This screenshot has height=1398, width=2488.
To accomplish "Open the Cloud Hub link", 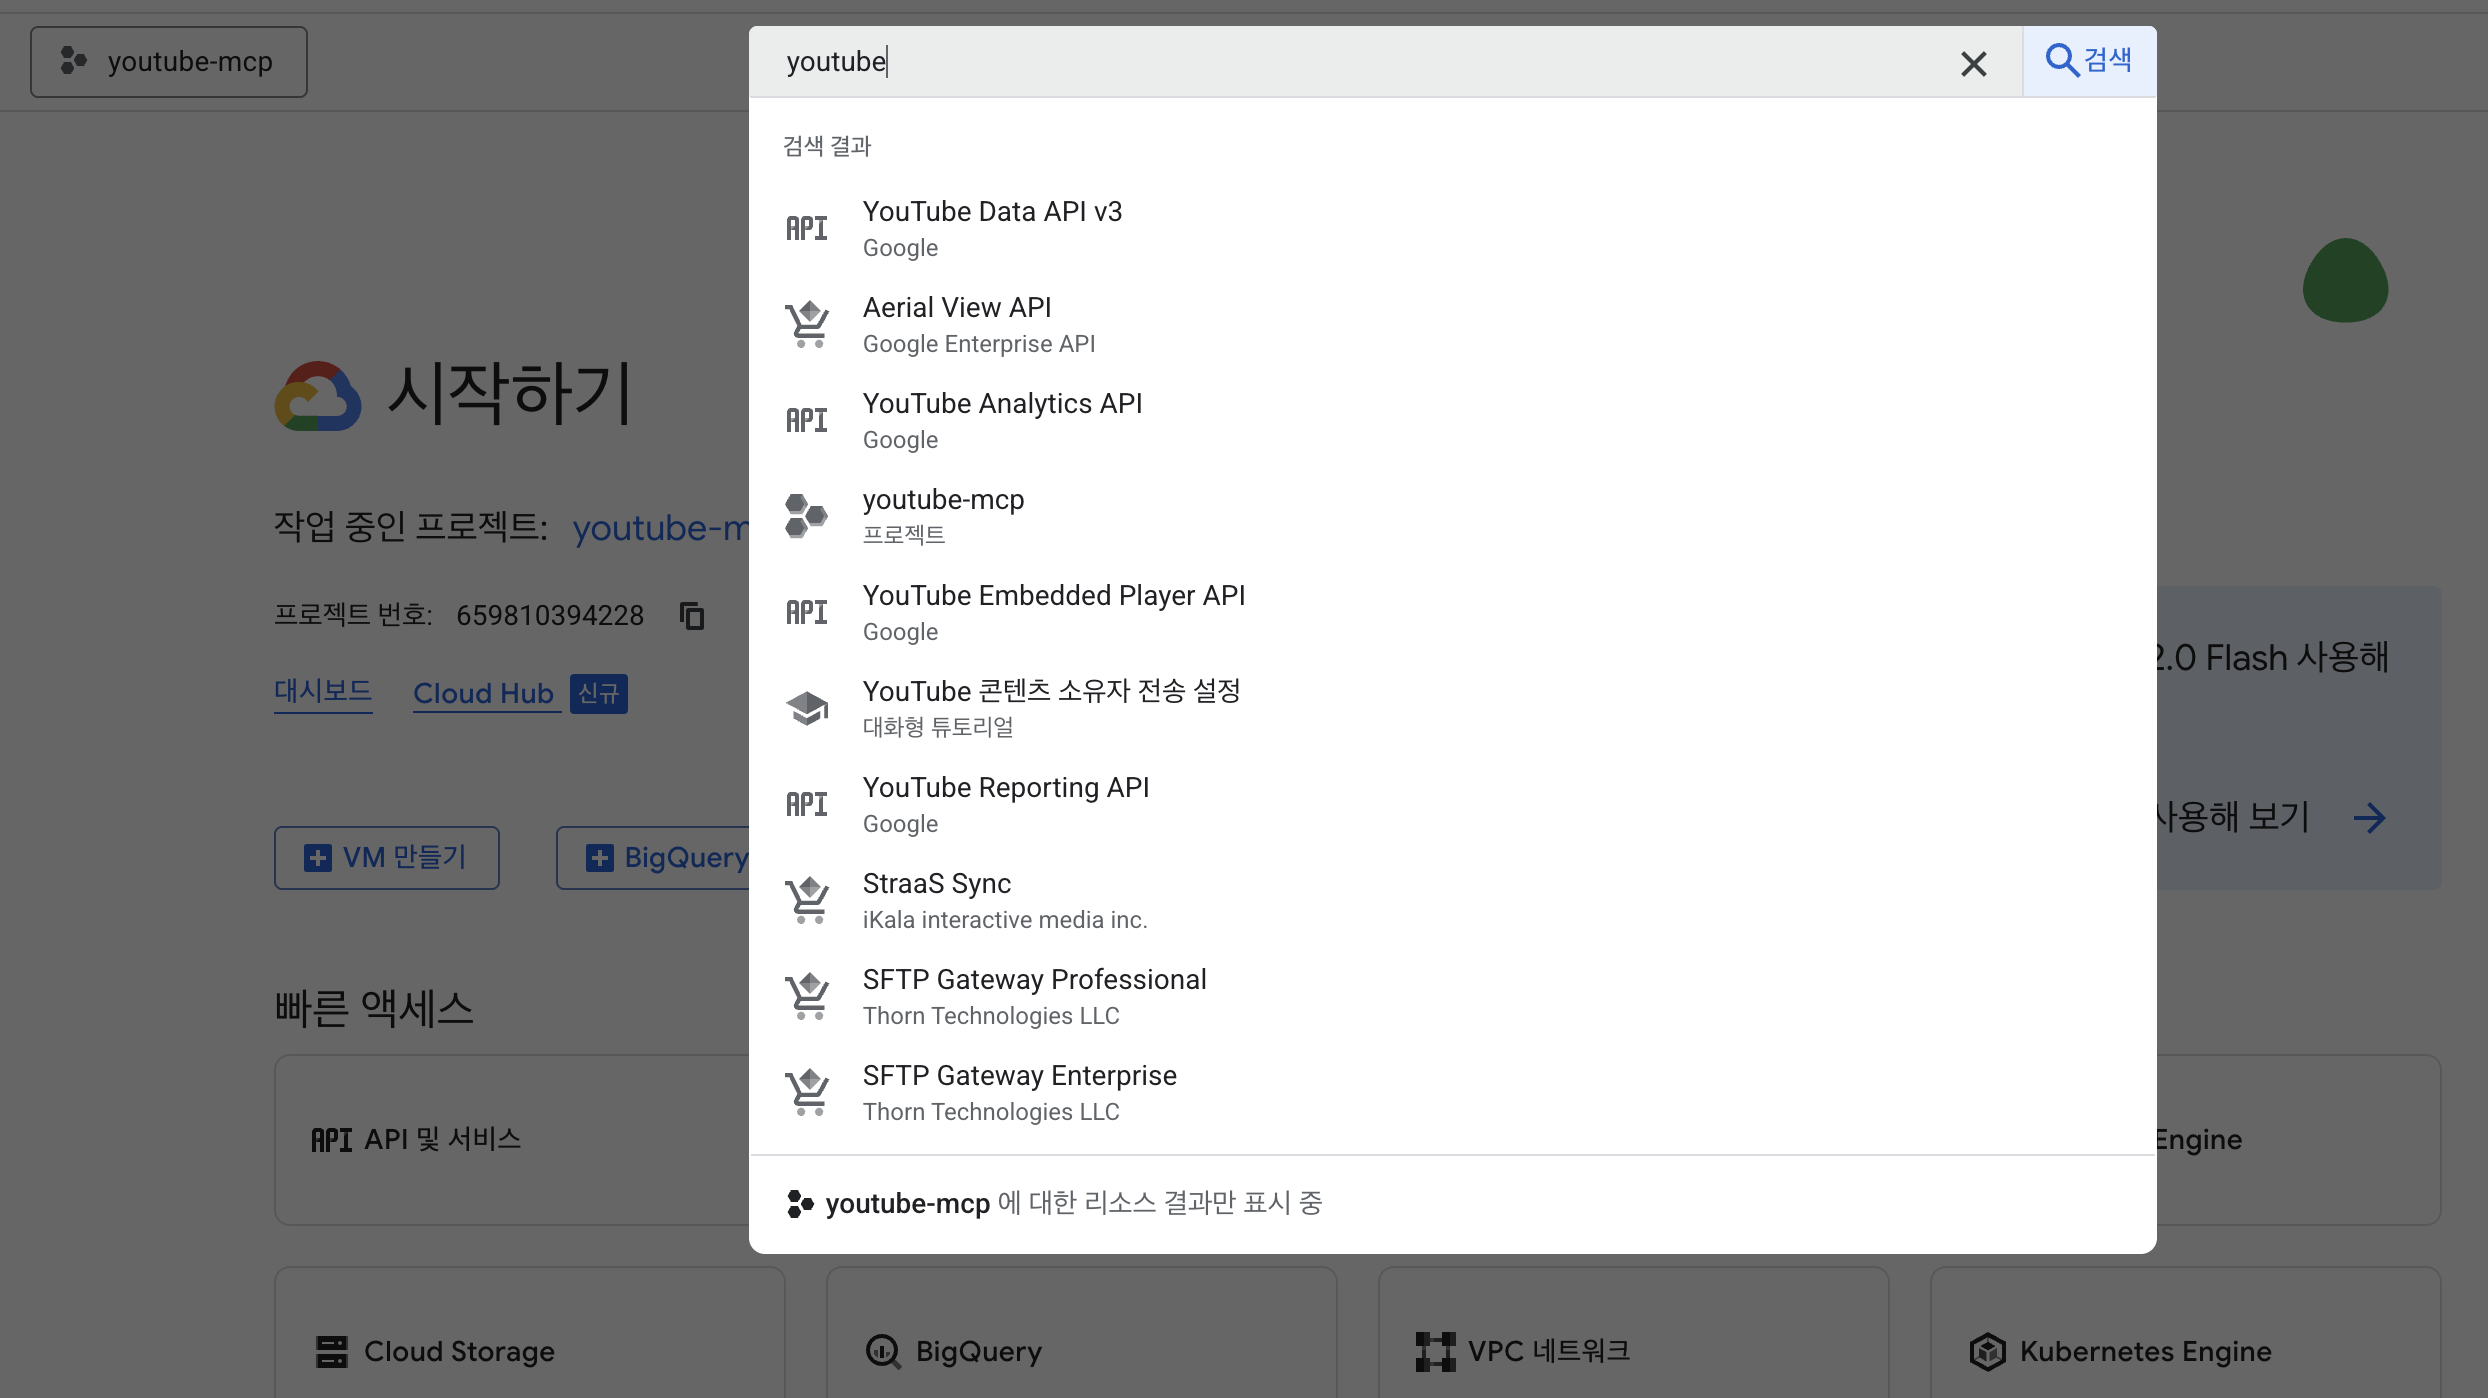I will click(x=484, y=694).
